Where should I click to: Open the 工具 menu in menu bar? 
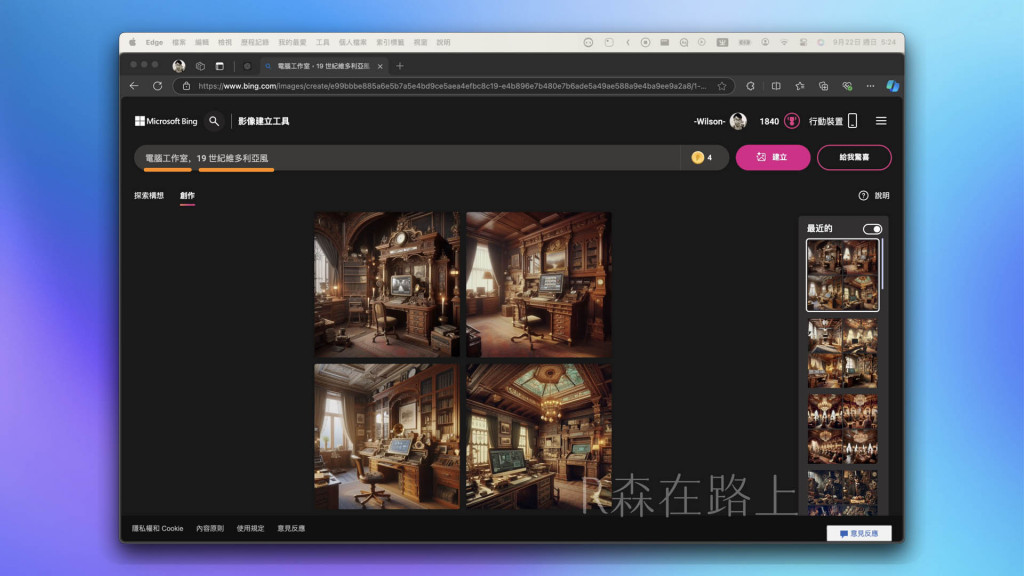coord(323,42)
